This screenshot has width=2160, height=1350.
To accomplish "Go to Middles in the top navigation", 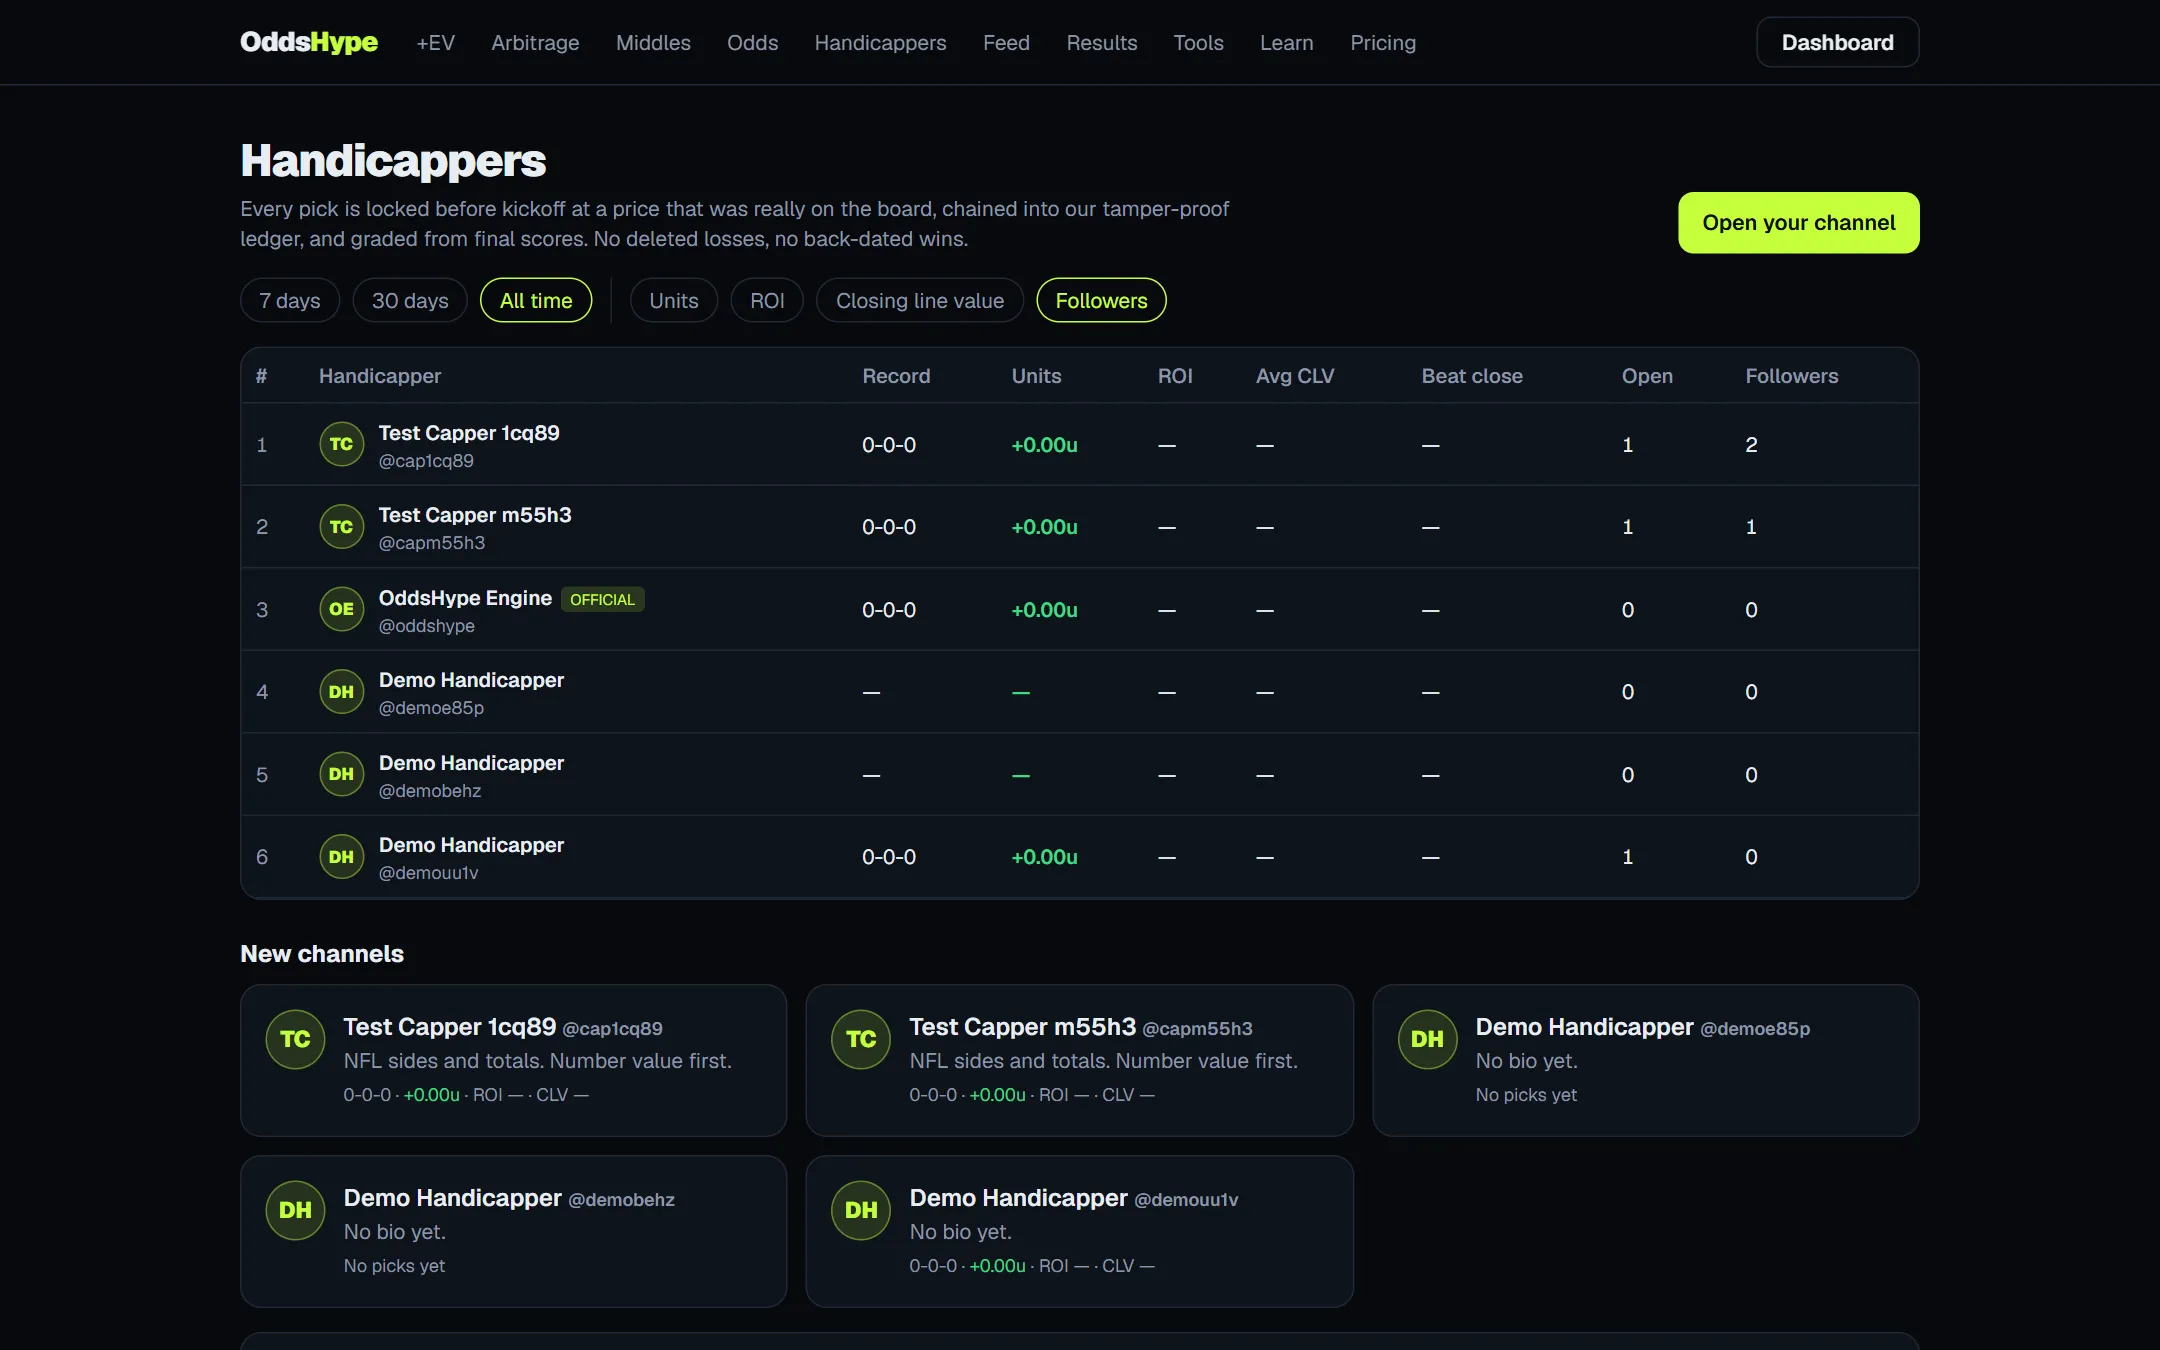I will (x=653, y=42).
